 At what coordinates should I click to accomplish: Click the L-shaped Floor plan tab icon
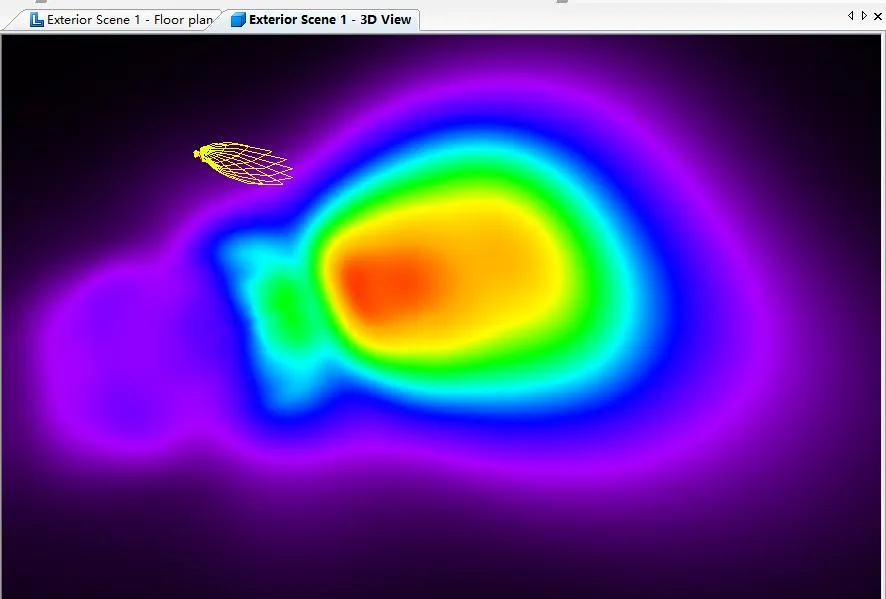(37, 19)
